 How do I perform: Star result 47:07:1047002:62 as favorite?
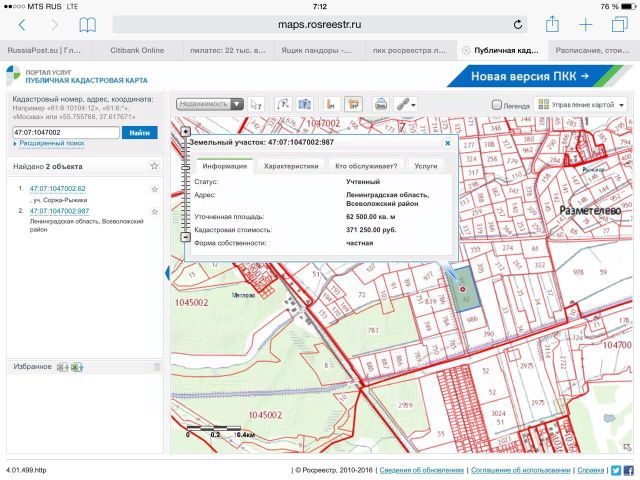[155, 189]
